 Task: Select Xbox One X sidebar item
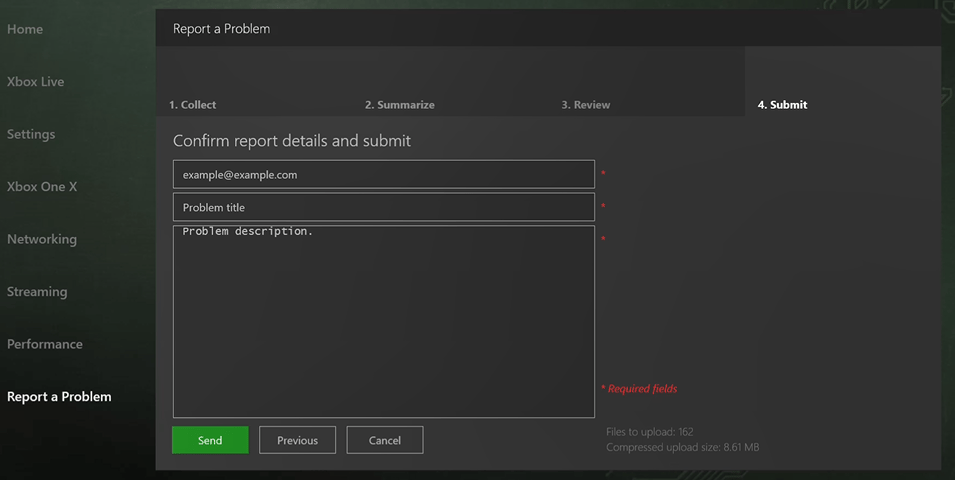coord(42,186)
